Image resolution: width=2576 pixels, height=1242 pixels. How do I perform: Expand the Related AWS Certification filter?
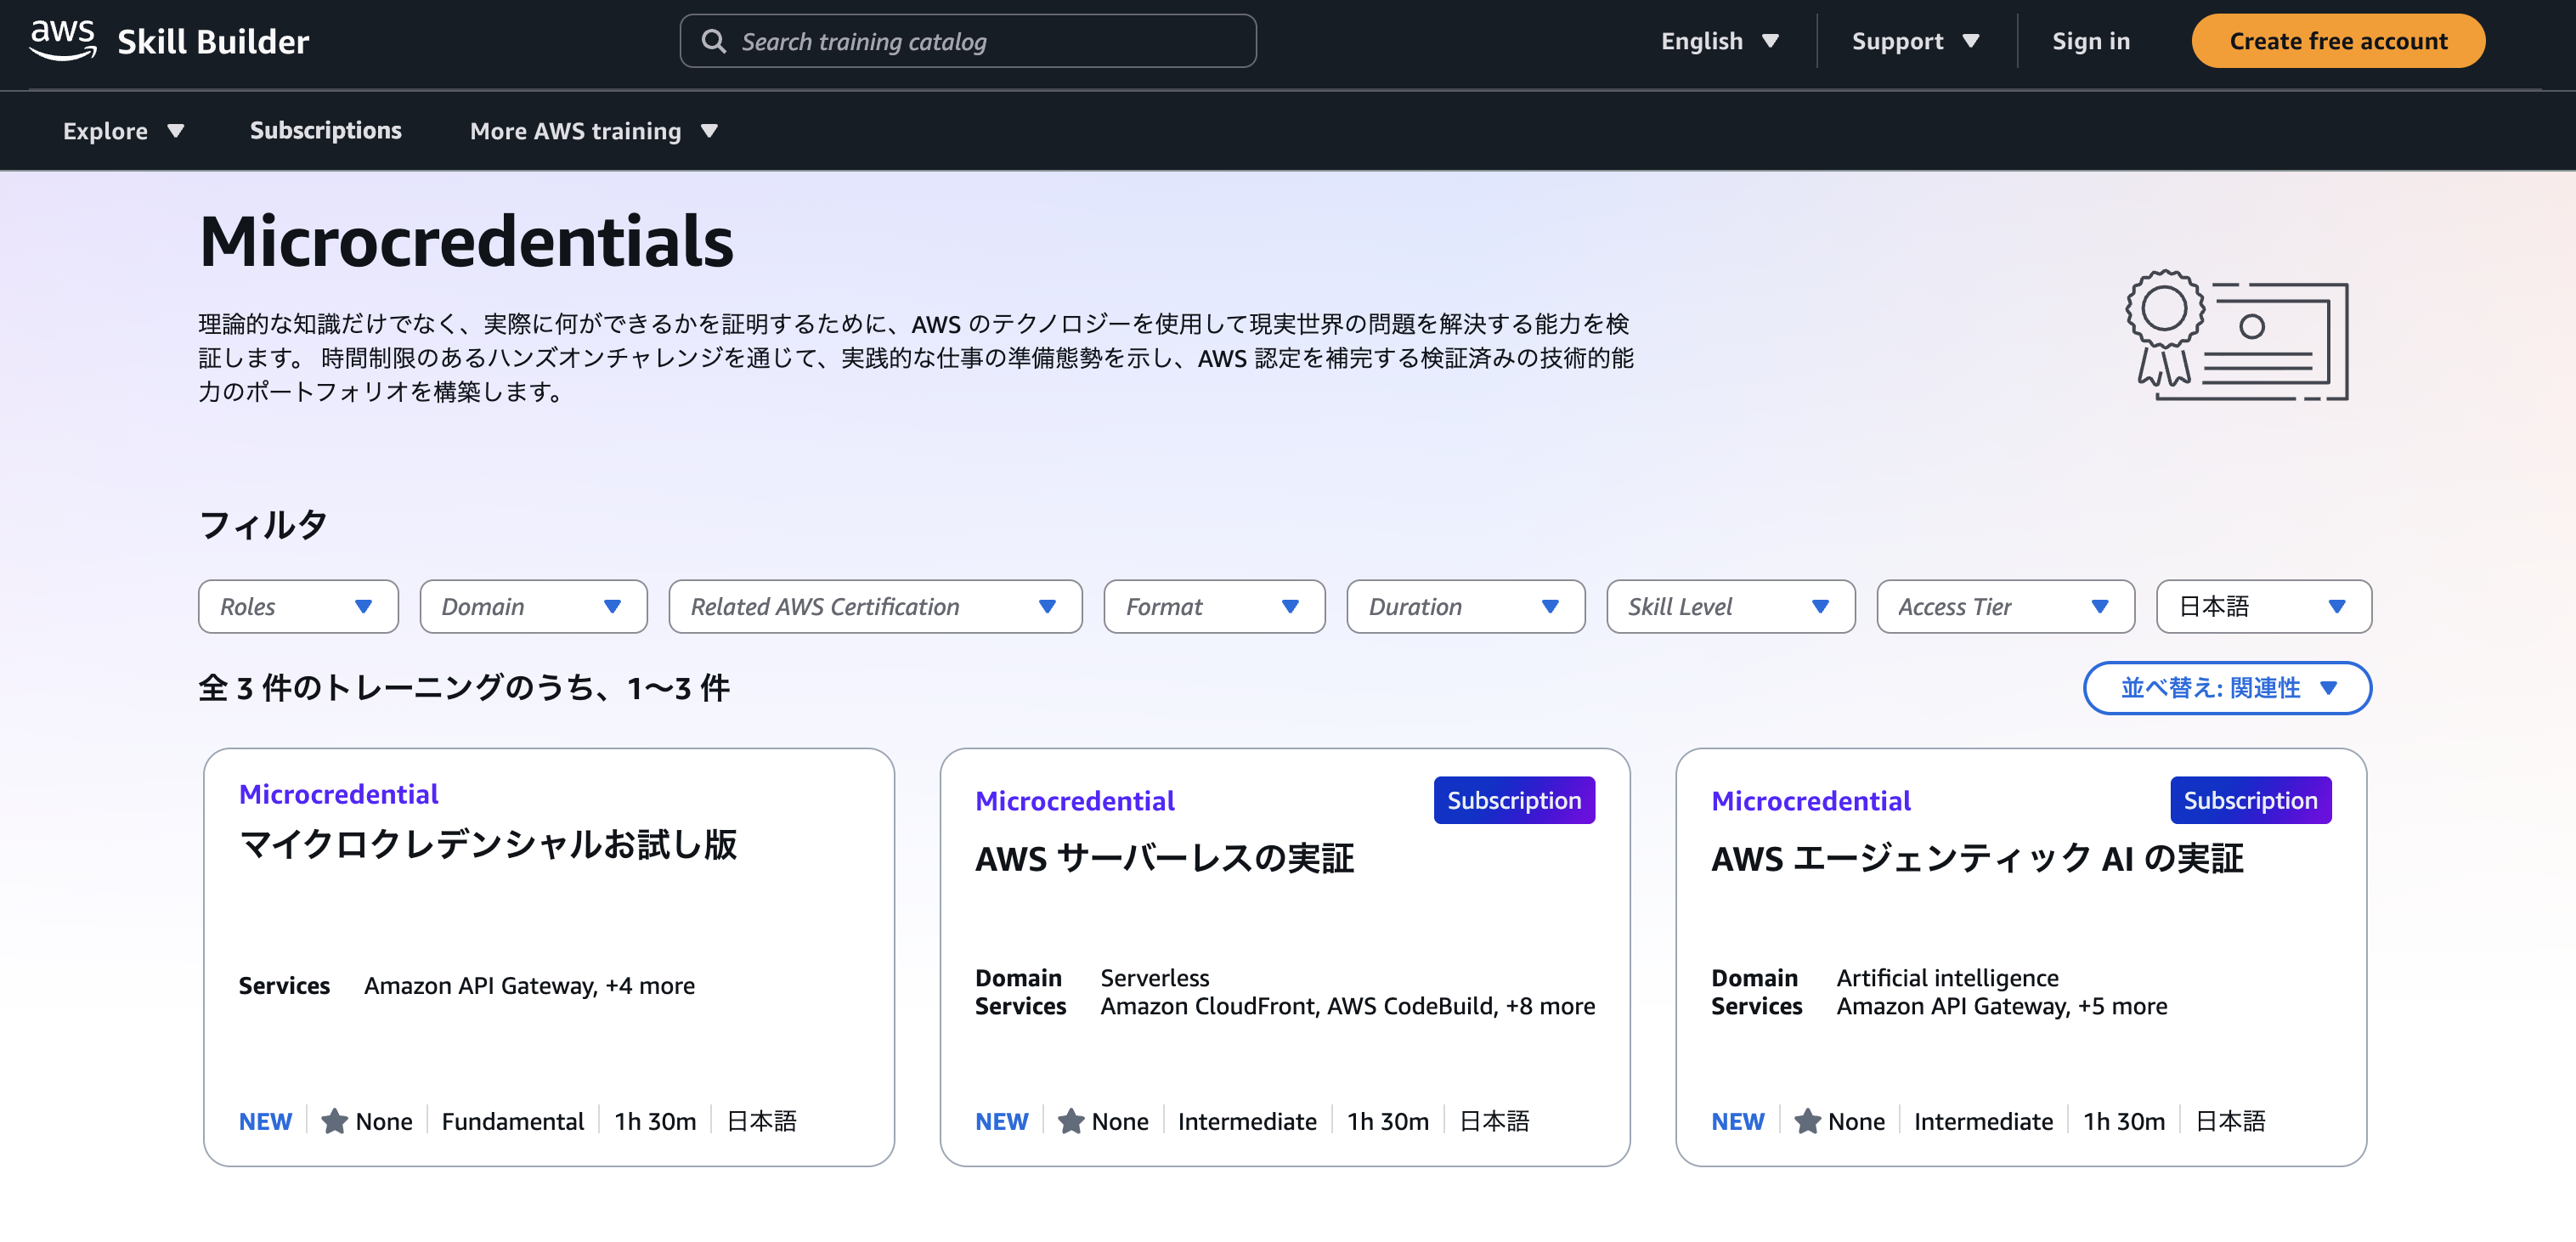click(874, 606)
